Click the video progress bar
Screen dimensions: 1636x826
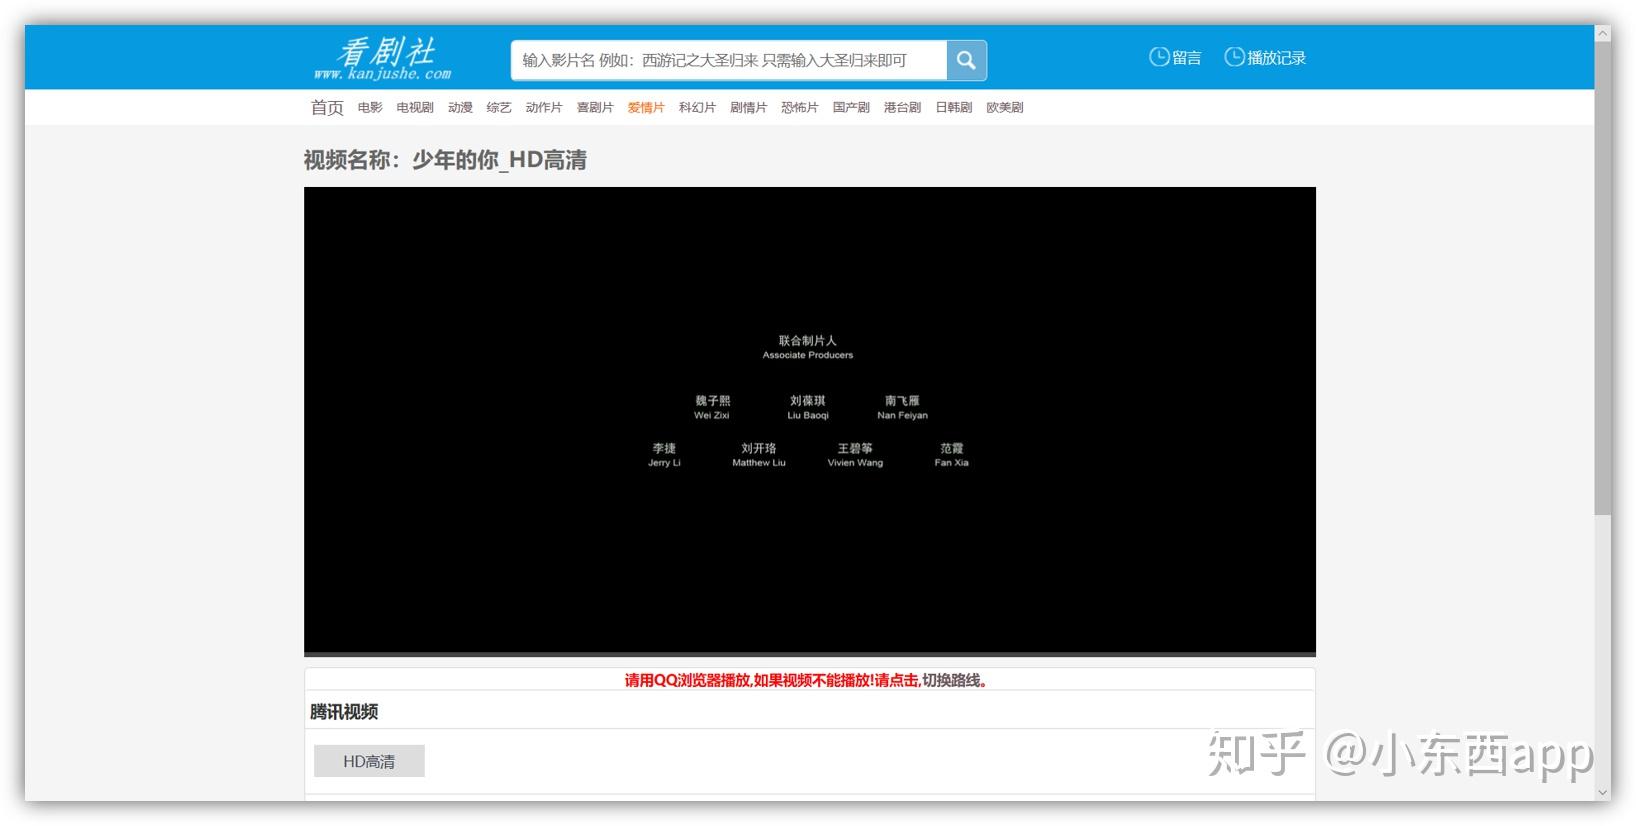point(810,654)
